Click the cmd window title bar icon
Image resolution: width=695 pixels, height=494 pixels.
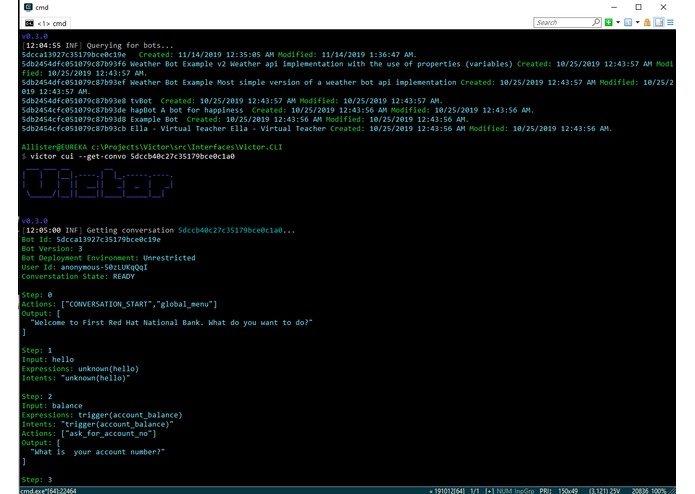pyautogui.click(x=28, y=7)
